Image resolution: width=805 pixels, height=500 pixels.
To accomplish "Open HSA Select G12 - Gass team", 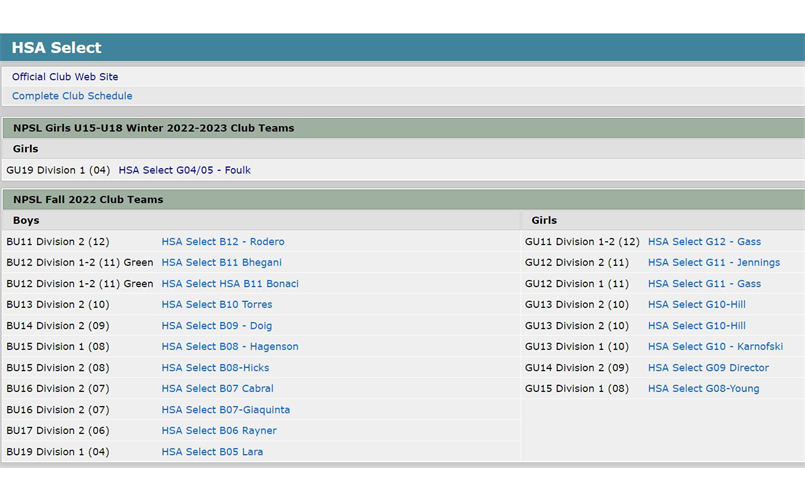I will click(704, 242).
